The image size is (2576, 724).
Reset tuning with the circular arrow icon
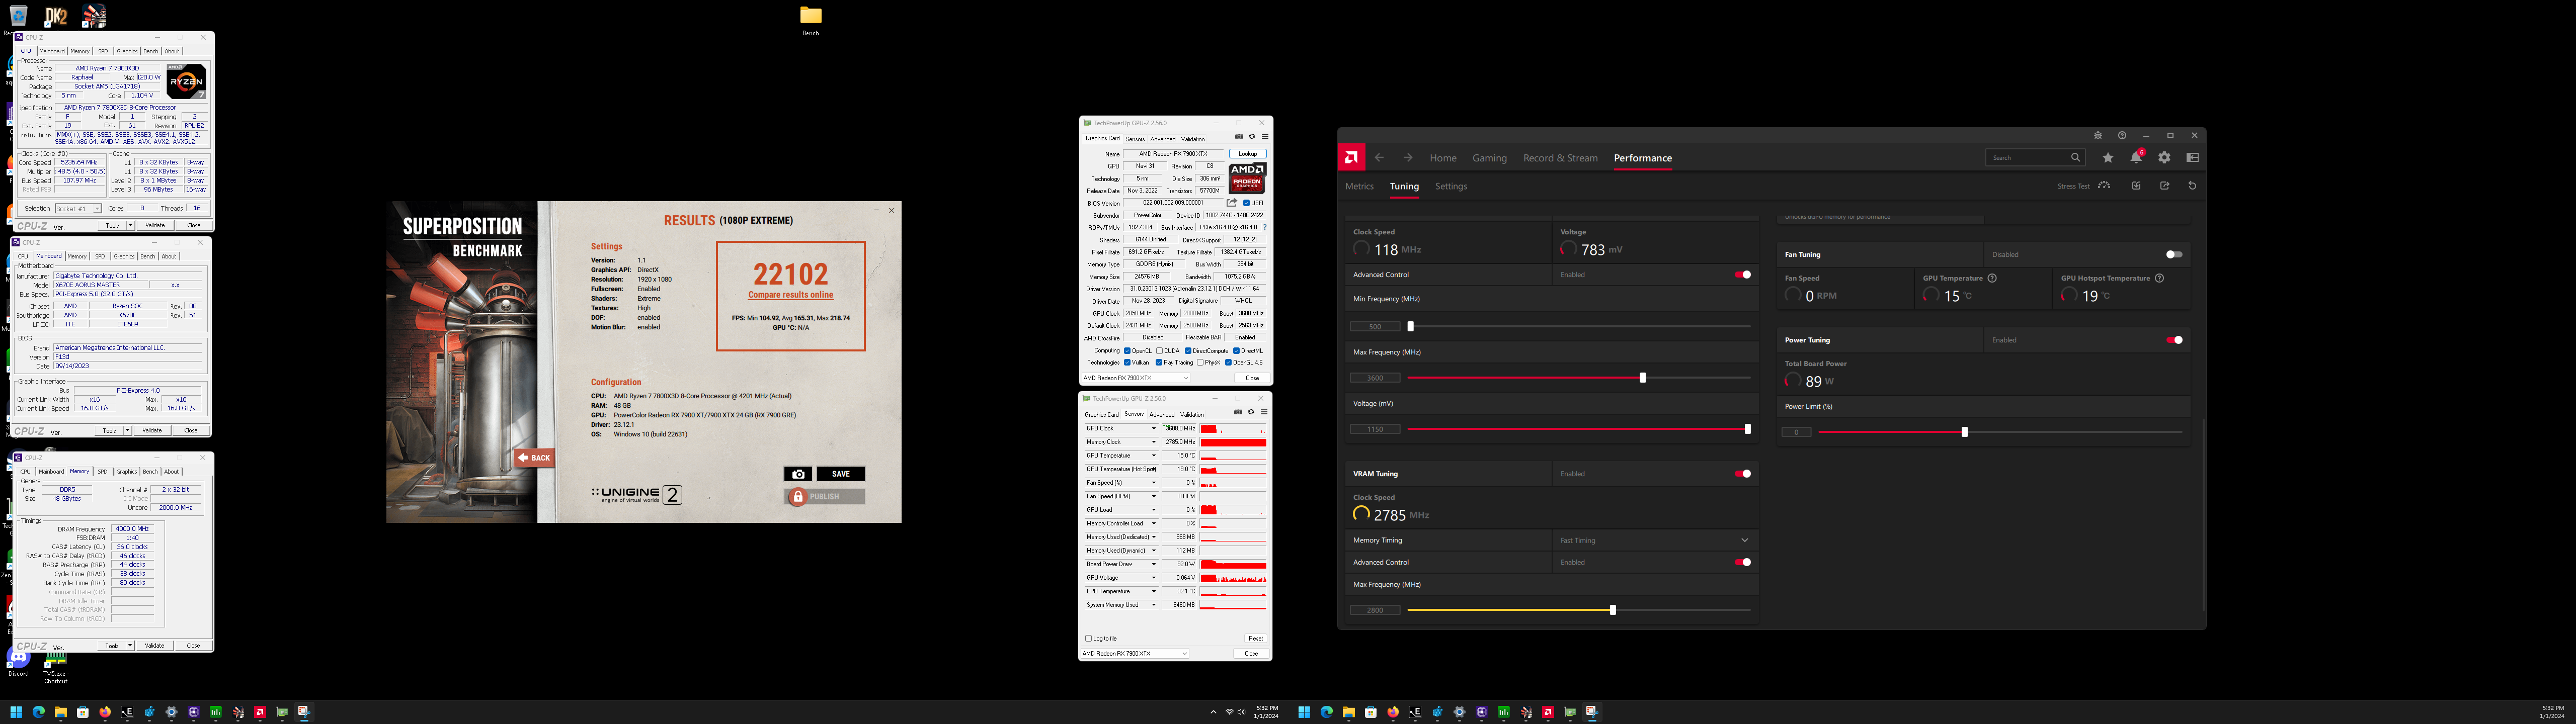click(2192, 185)
